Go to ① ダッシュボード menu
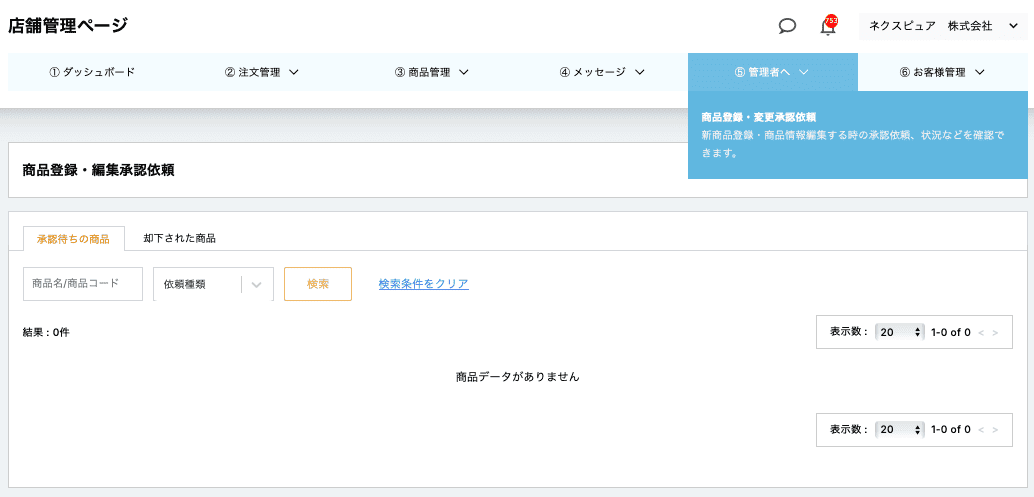 point(92,72)
